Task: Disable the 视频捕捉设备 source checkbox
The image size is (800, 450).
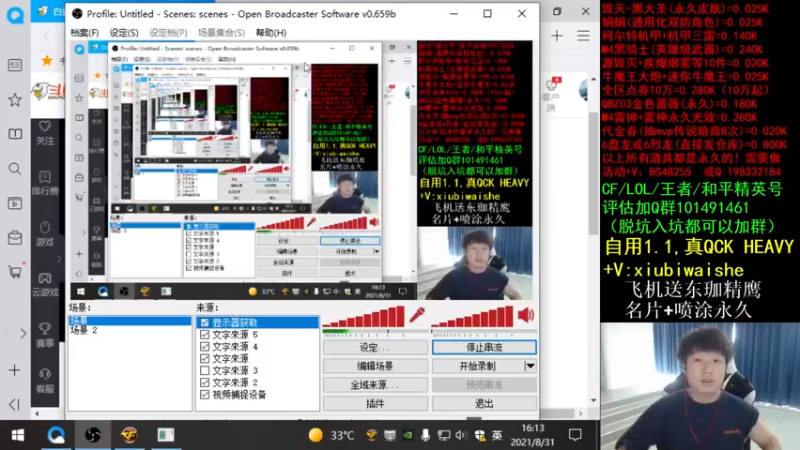Action: pos(205,394)
